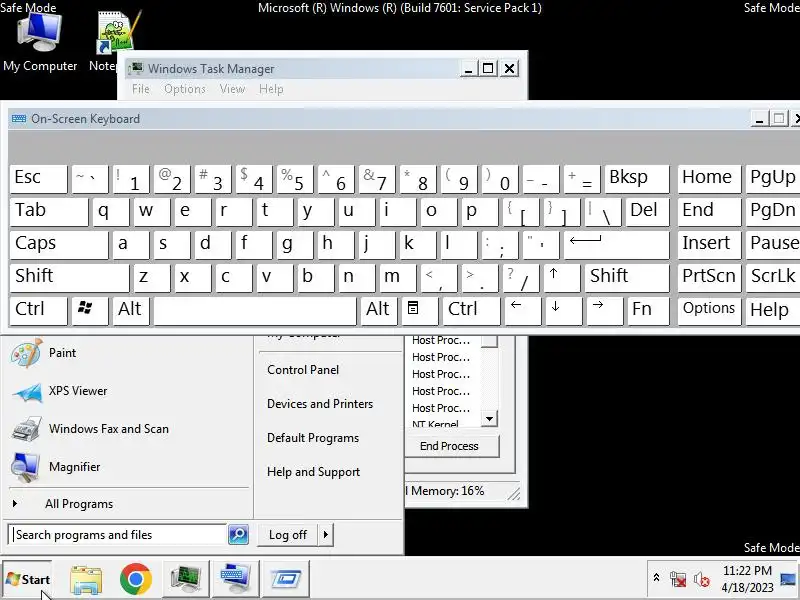Toggle the left Shift key
Viewport: 800px width, 600px height.
(x=69, y=278)
